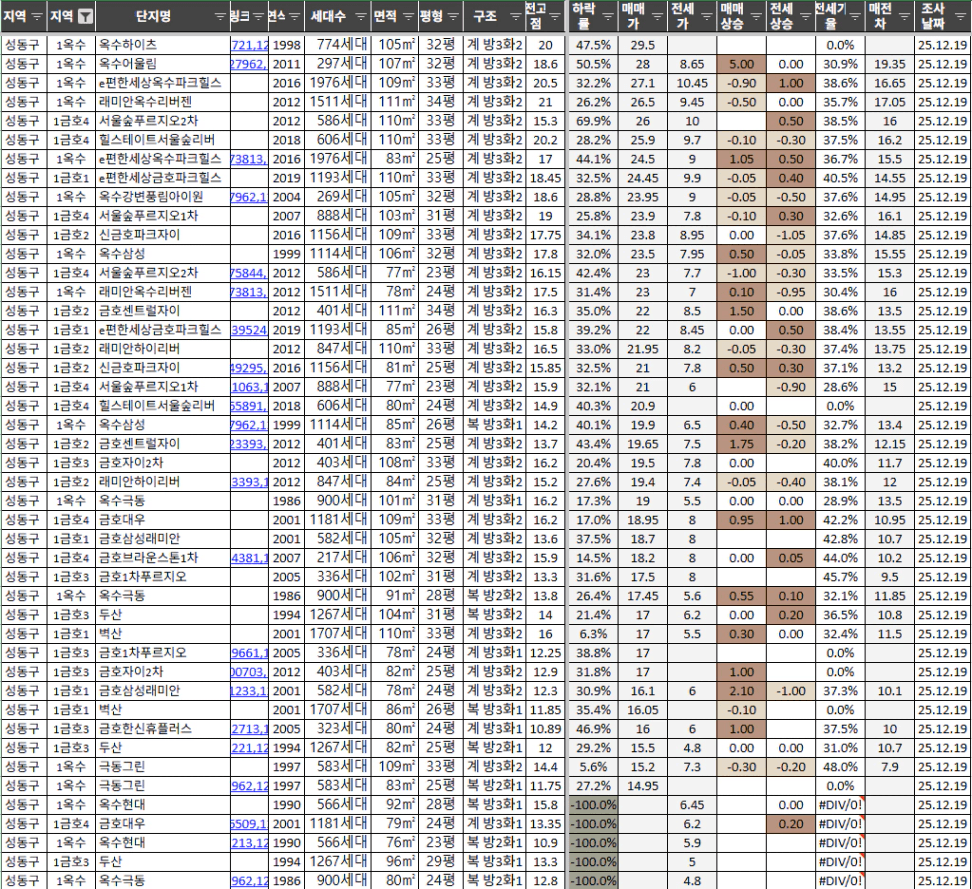Open the link in the 옥수하이츠 row
972x889 pixels.
tap(249, 45)
